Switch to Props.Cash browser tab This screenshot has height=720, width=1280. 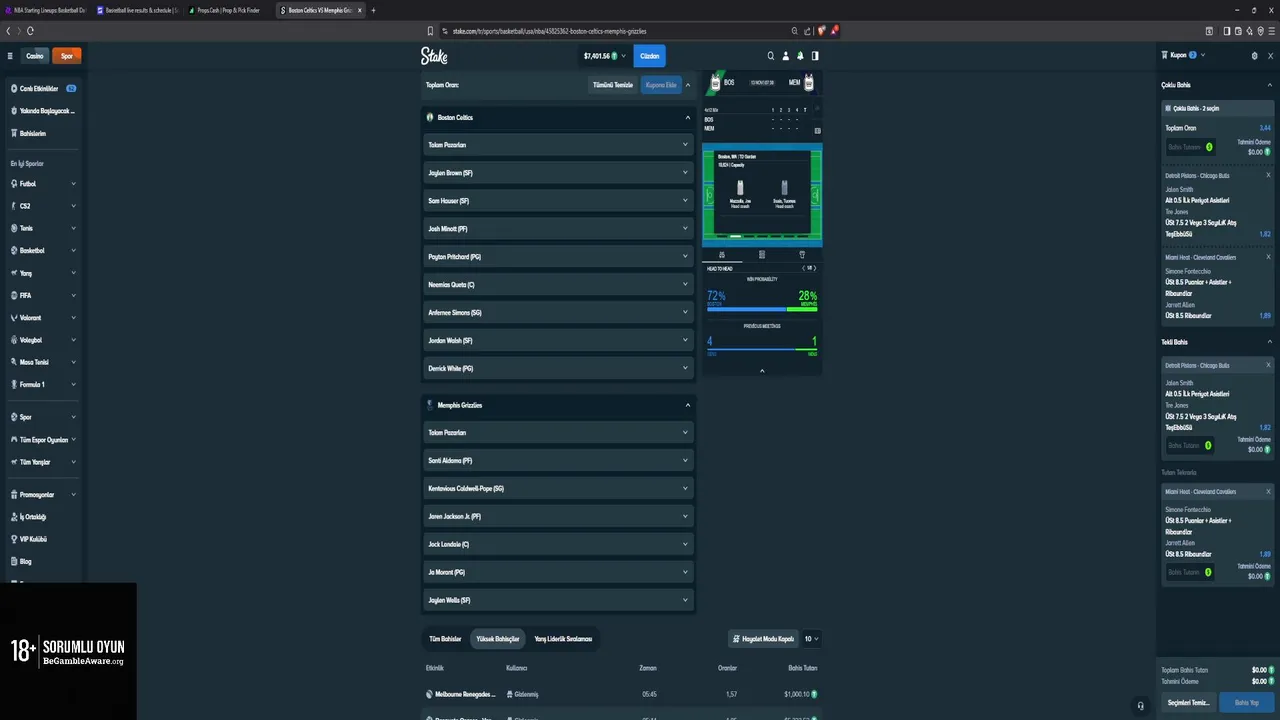click(x=228, y=10)
